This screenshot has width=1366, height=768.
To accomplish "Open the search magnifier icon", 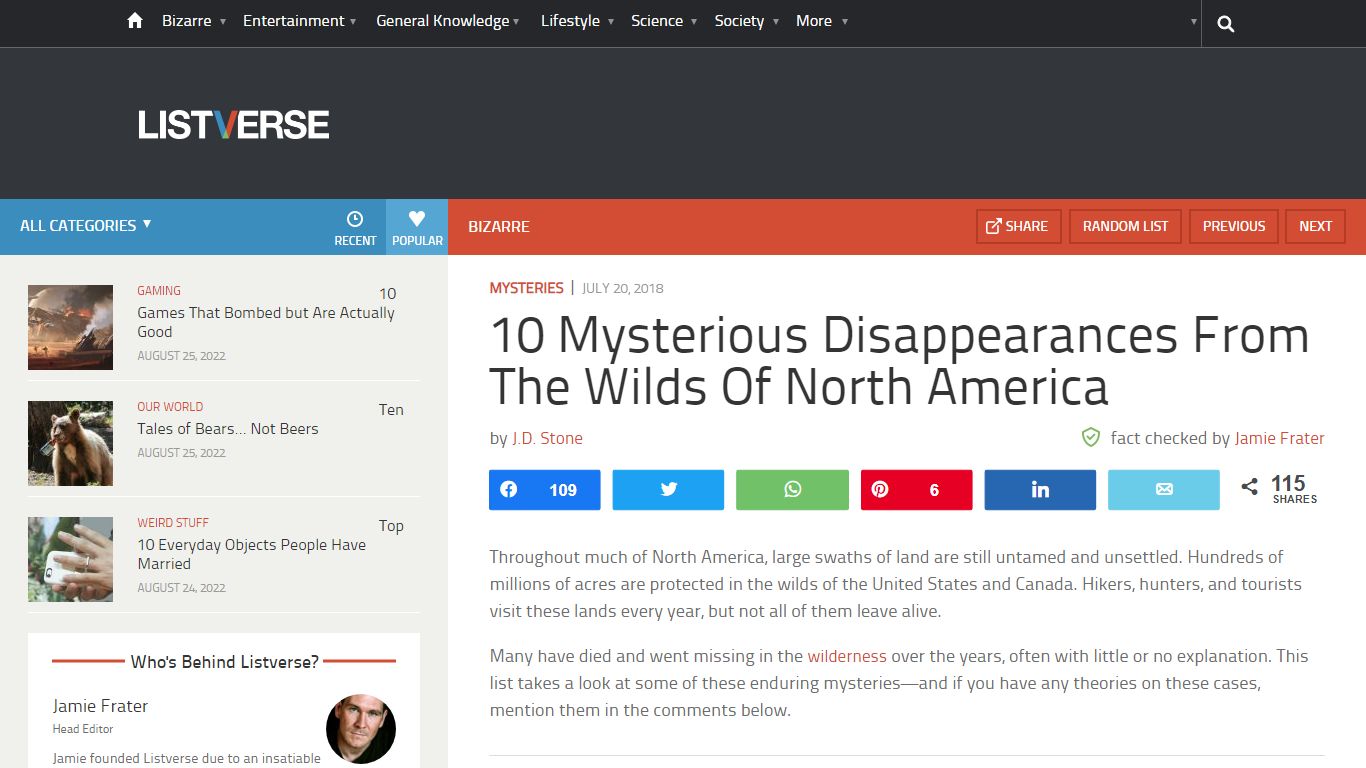I will point(1226,24).
